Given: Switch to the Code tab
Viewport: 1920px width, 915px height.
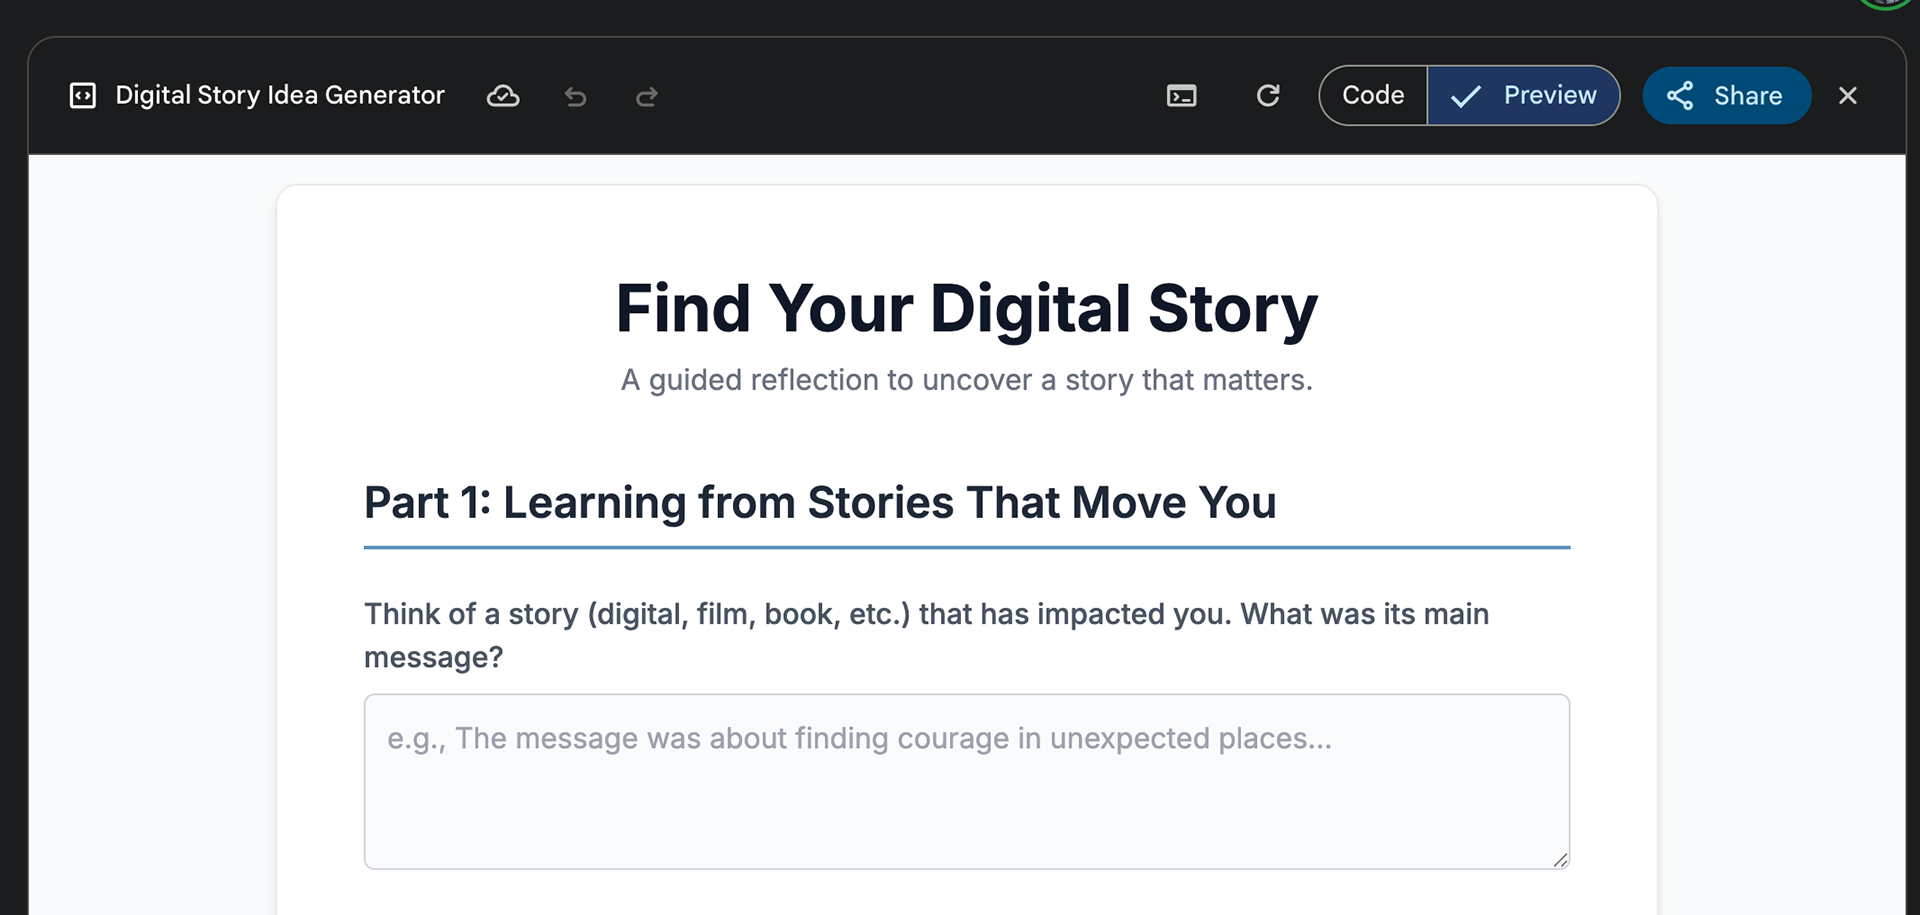Looking at the screenshot, I should click(1373, 96).
